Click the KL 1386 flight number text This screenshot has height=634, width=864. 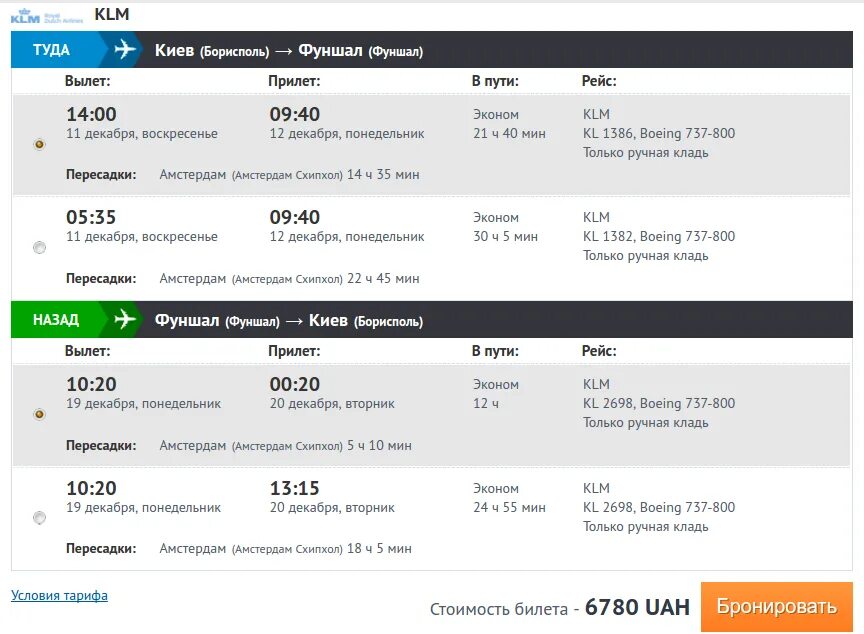(607, 133)
